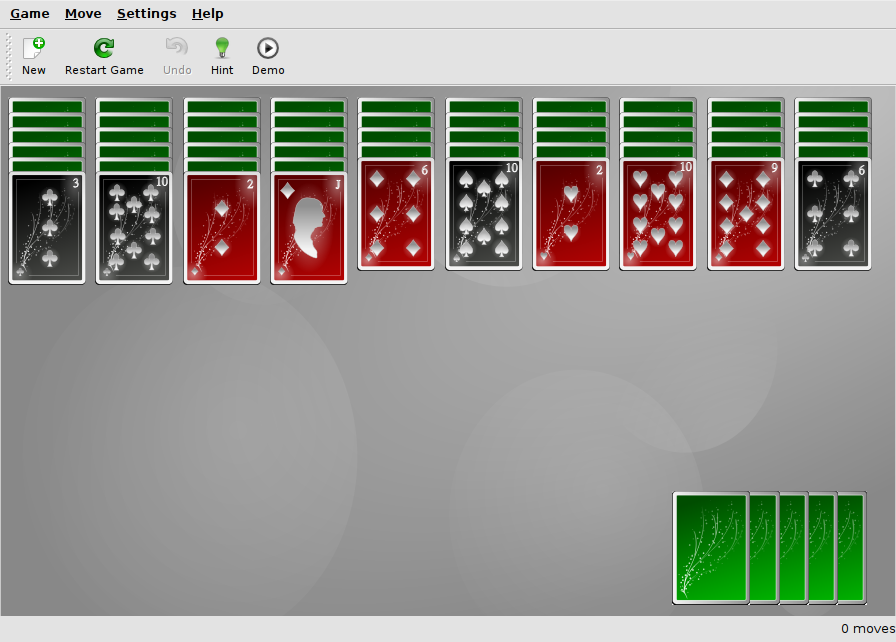The width and height of the screenshot is (896, 642).
Task: Open the Settings menu
Action: tap(146, 14)
